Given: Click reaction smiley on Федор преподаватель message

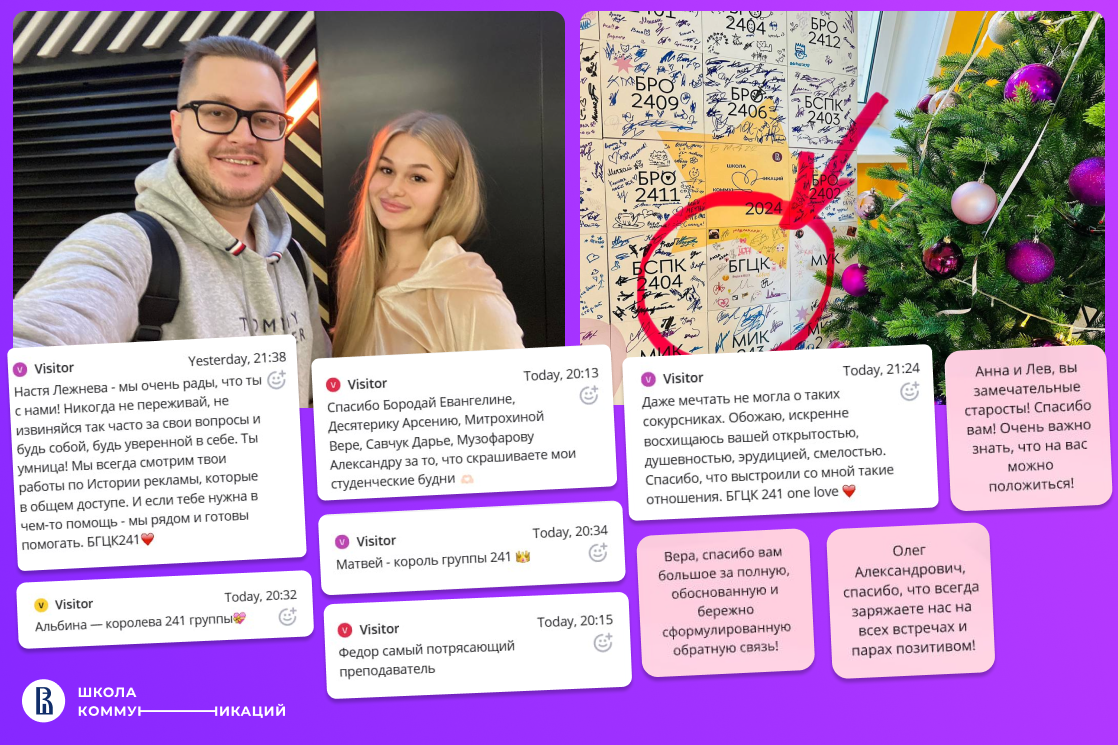Looking at the screenshot, I should click(603, 642).
